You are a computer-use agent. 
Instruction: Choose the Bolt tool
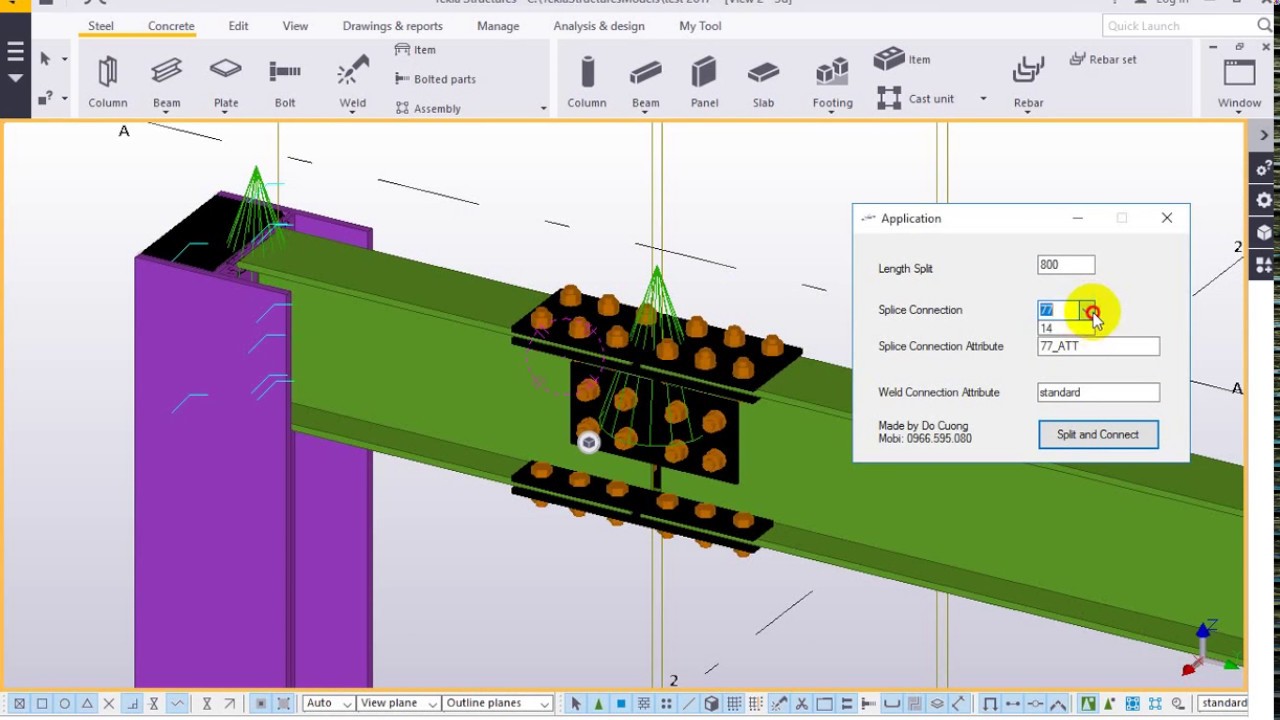285,81
